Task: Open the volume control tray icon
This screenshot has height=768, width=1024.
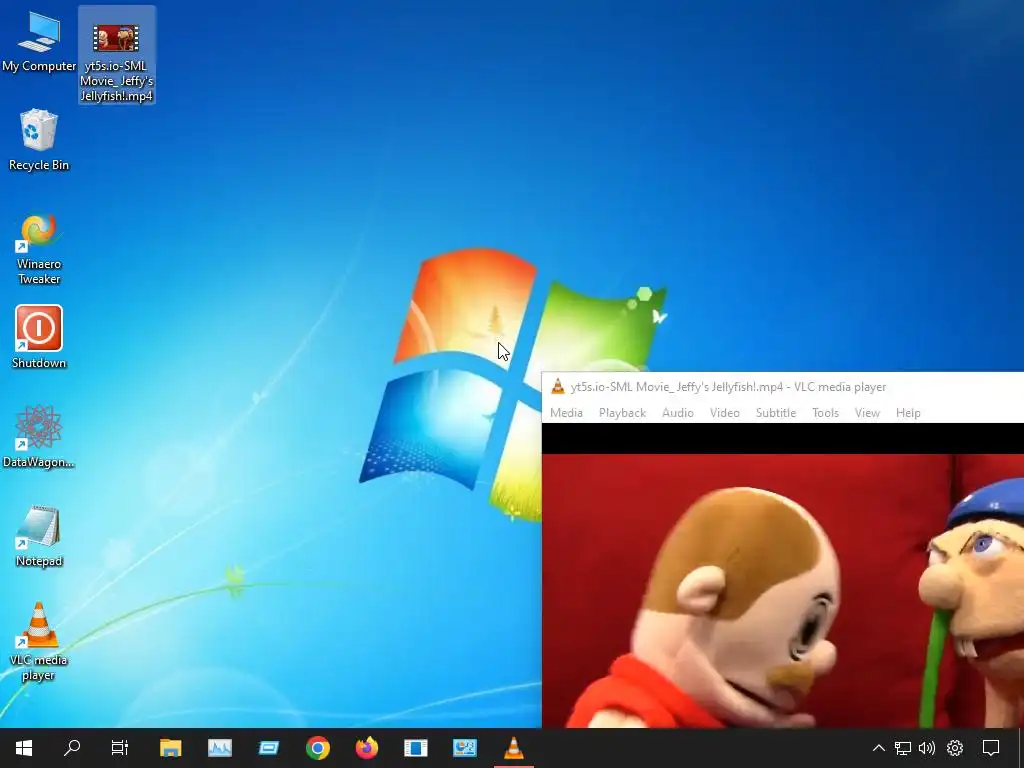Action: [x=927, y=748]
